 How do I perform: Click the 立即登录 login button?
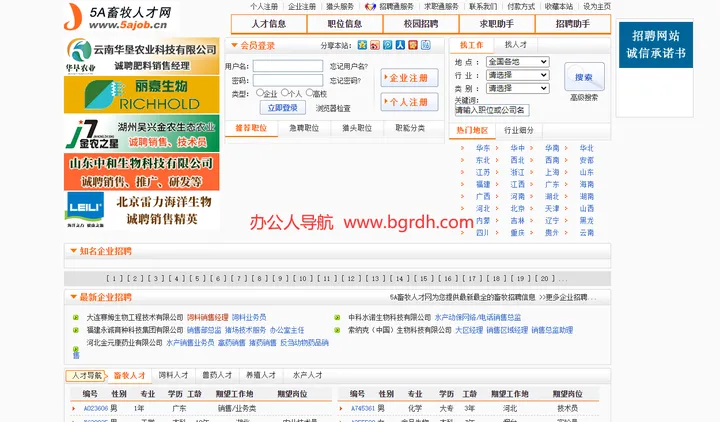point(283,108)
